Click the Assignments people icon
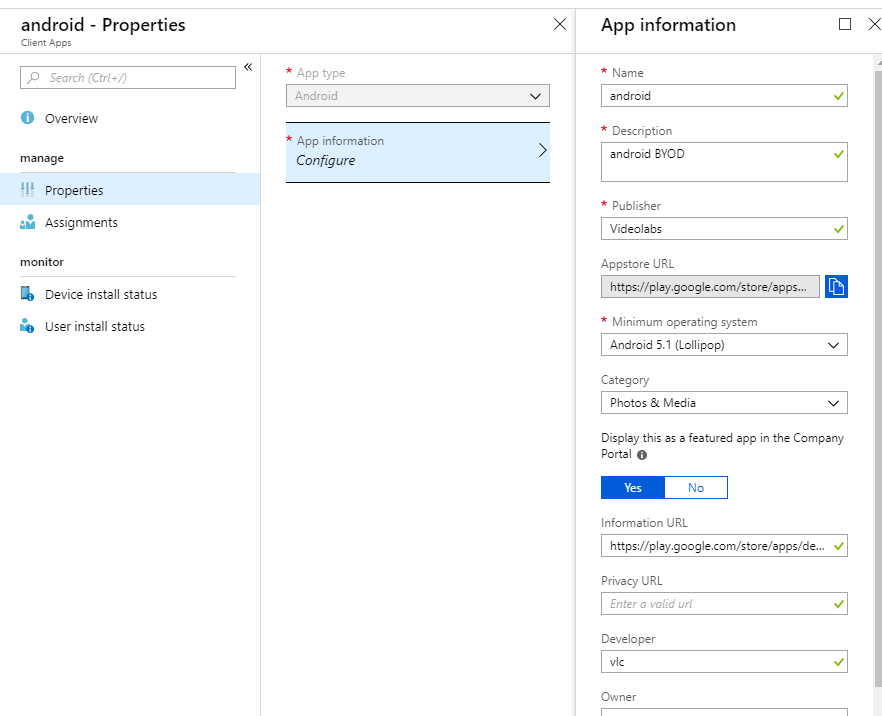This screenshot has height=716, width=882. (28, 223)
